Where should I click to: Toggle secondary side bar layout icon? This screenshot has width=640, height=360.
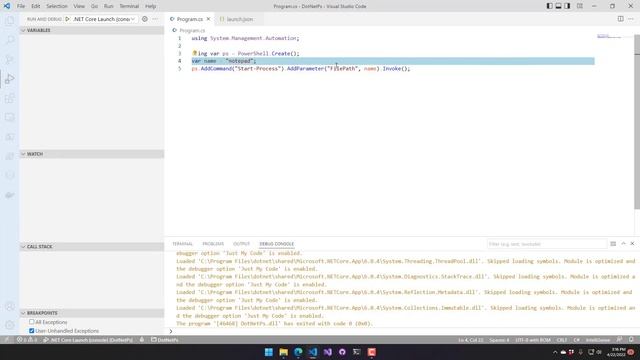tap(567, 6)
